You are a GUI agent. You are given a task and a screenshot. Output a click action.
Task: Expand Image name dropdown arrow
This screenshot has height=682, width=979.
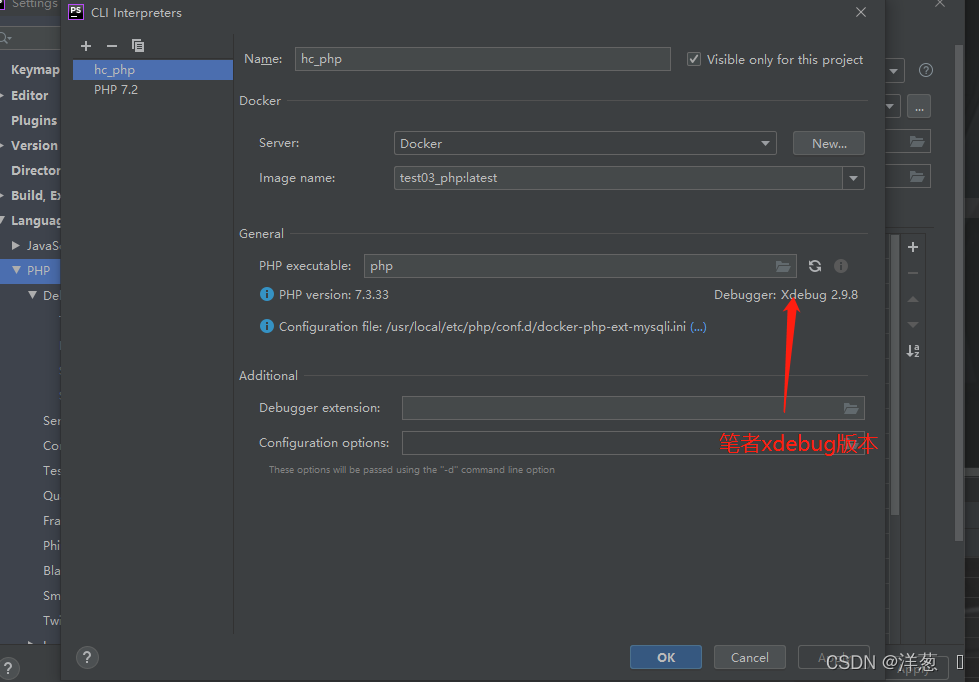[854, 178]
